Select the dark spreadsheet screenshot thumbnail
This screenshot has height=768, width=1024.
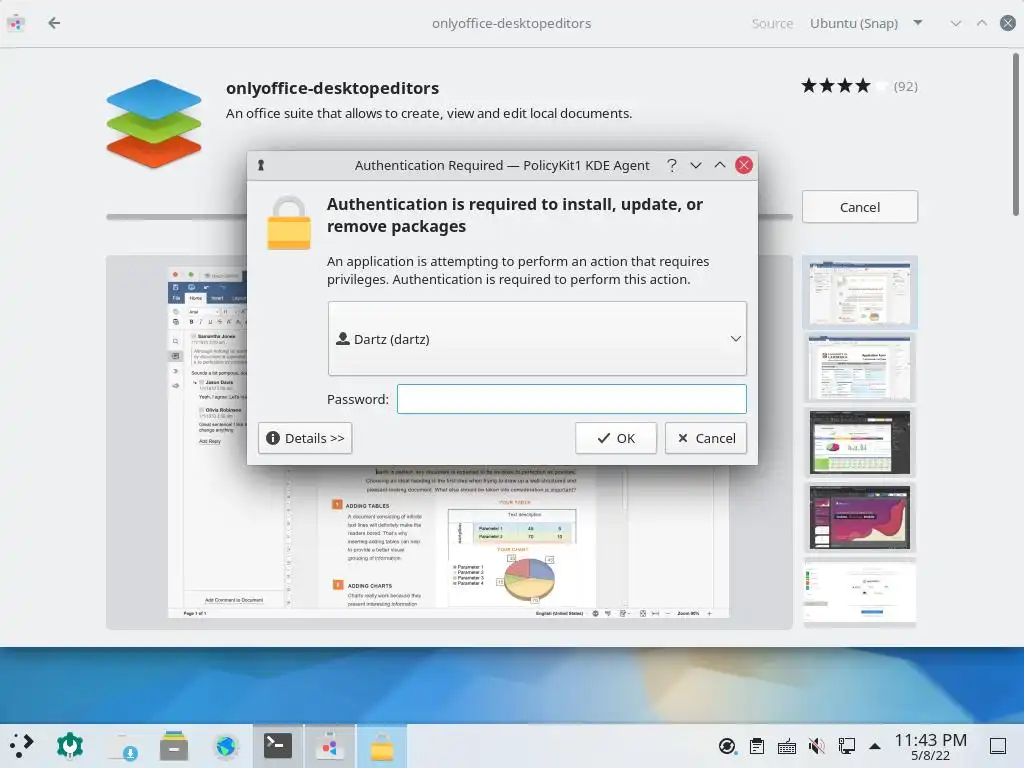(x=859, y=442)
